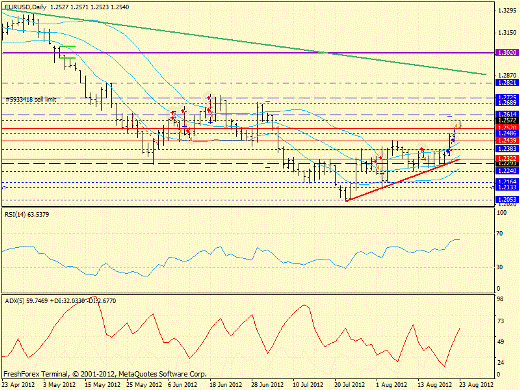520x390 pixels.
Task: Select the 1.3150 price scale label
Action: point(507,33)
